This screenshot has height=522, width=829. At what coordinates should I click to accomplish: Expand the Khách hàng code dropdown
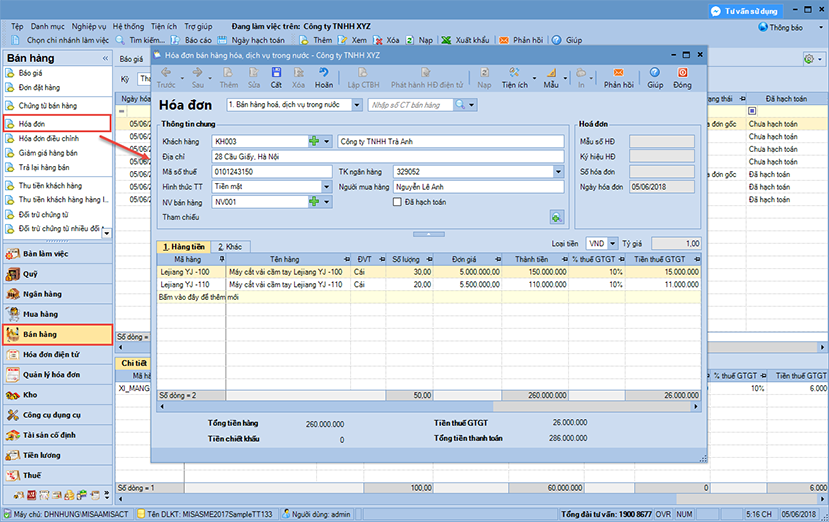(327, 141)
